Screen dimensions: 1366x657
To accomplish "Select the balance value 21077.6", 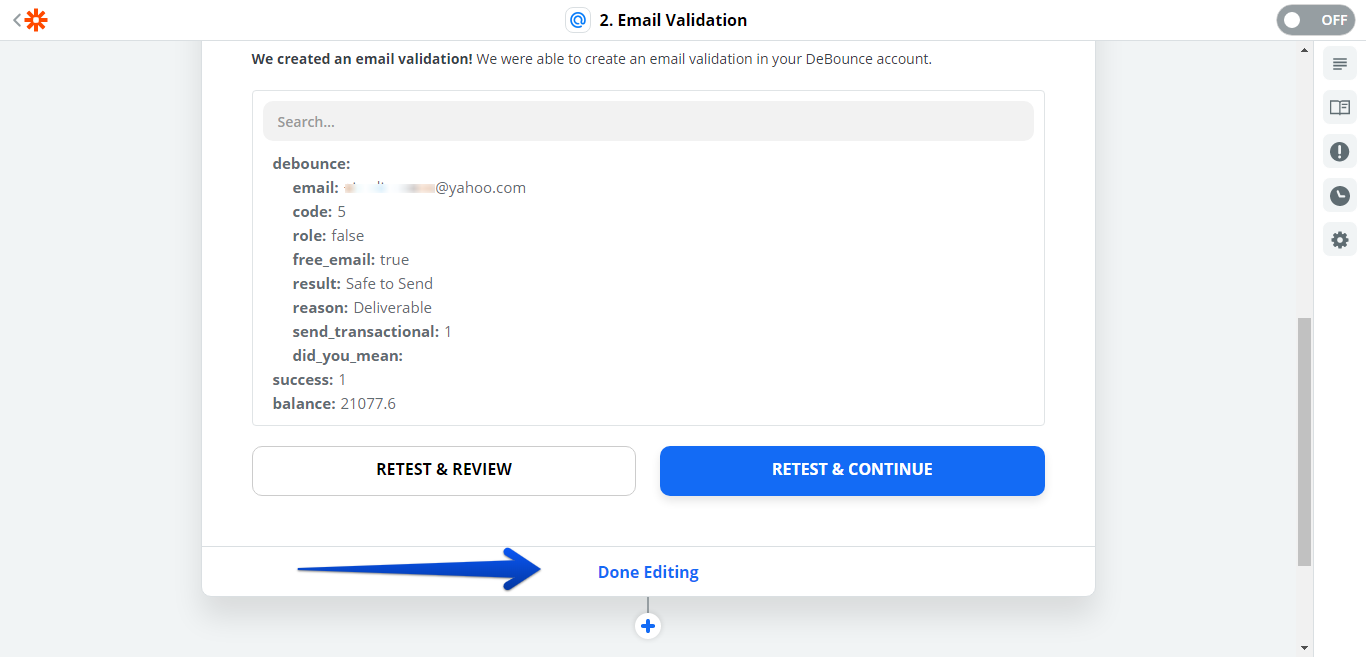I will [x=368, y=404].
